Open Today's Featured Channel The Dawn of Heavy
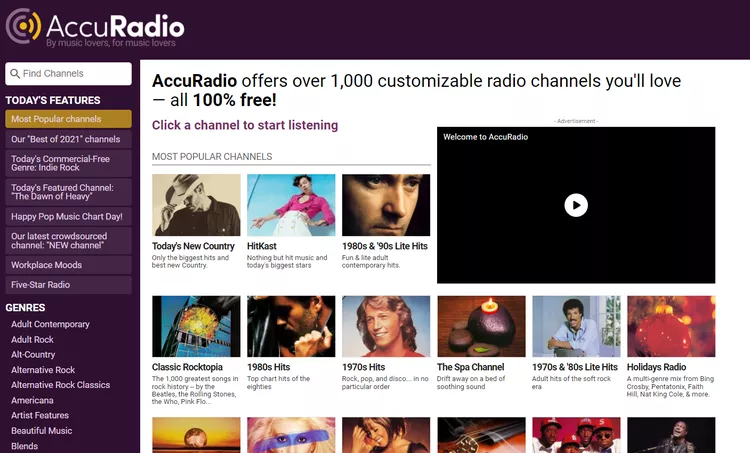 tap(68, 192)
